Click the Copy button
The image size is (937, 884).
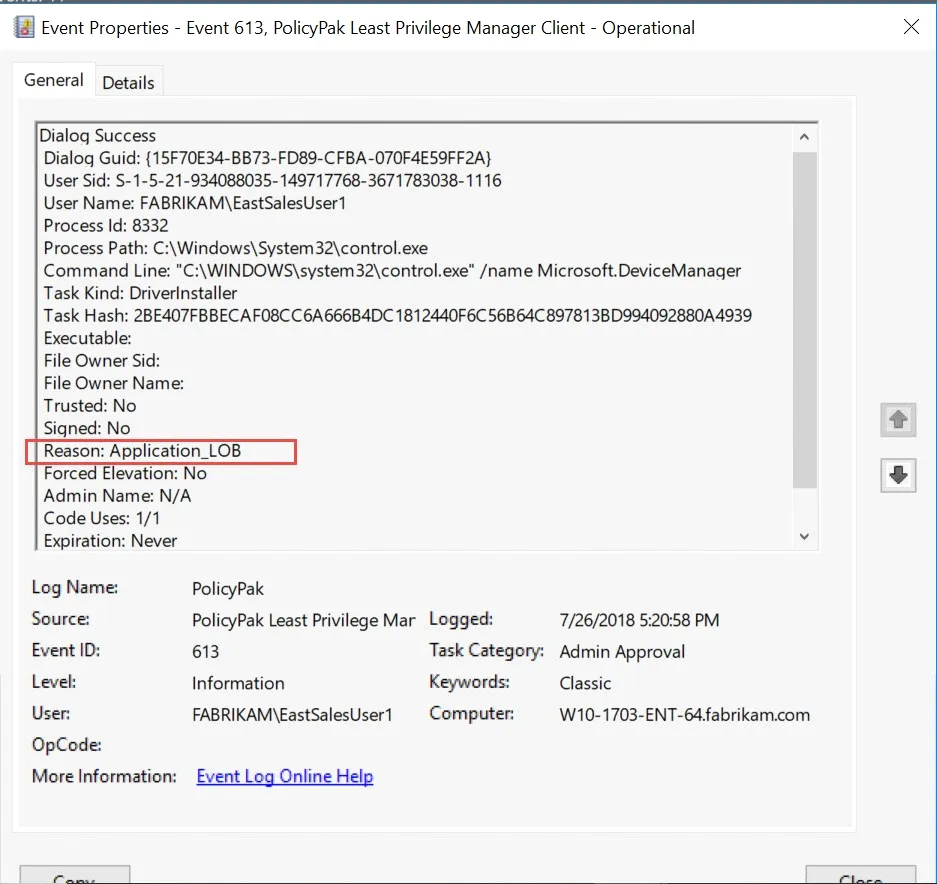coord(75,874)
